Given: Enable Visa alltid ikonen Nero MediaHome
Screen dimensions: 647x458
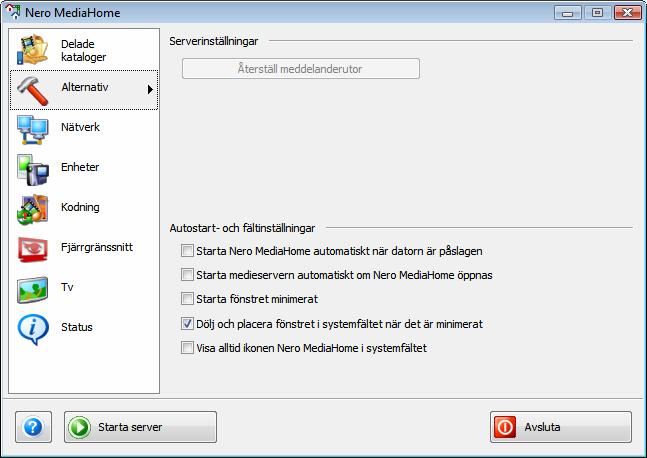Looking at the screenshot, I should tap(187, 347).
